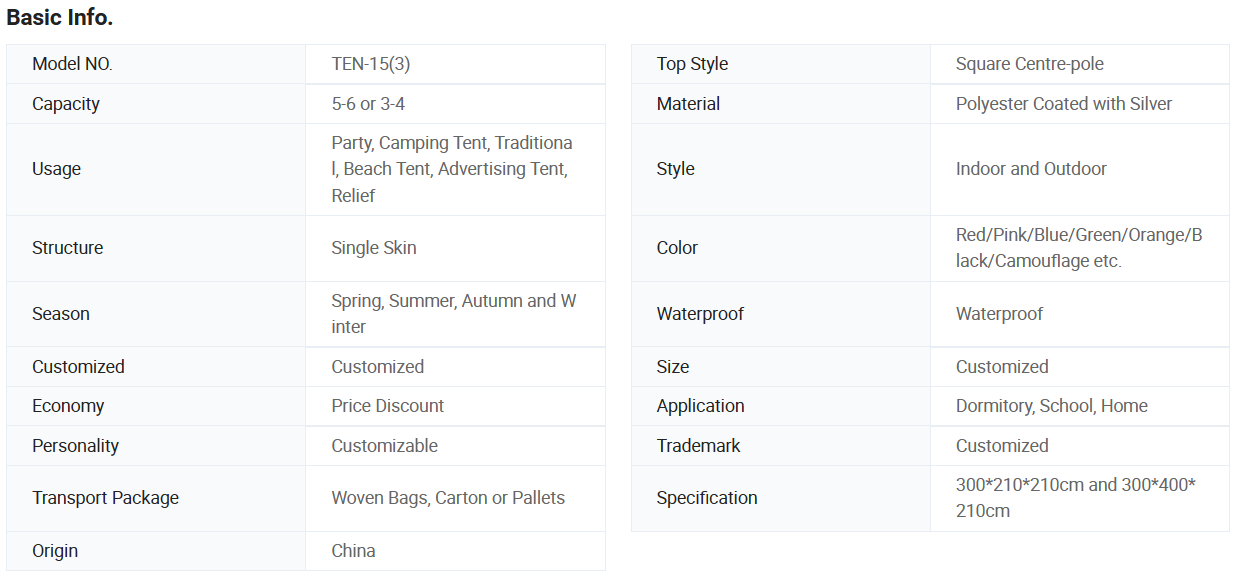This screenshot has width=1237, height=577.
Task: Click the Dormitory, School, Home application value
Action: pyautogui.click(x=1052, y=406)
